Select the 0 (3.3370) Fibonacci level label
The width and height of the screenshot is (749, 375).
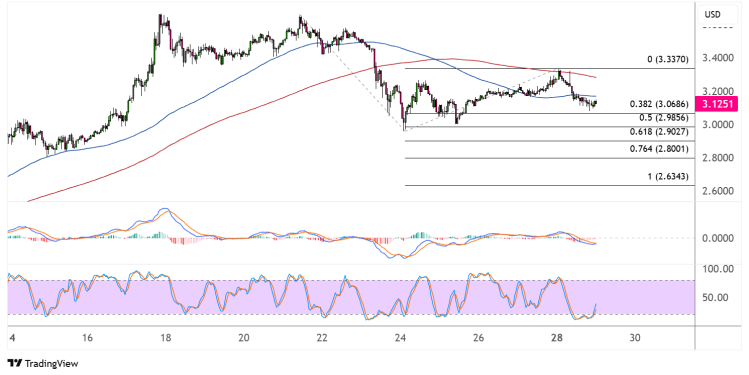coord(668,60)
